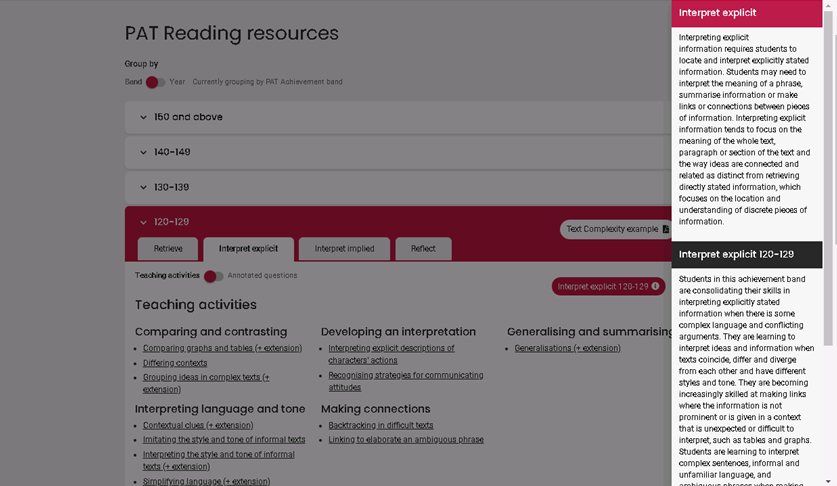Expand the 130-139 band section
The width and height of the screenshot is (837, 486).
tap(398, 187)
